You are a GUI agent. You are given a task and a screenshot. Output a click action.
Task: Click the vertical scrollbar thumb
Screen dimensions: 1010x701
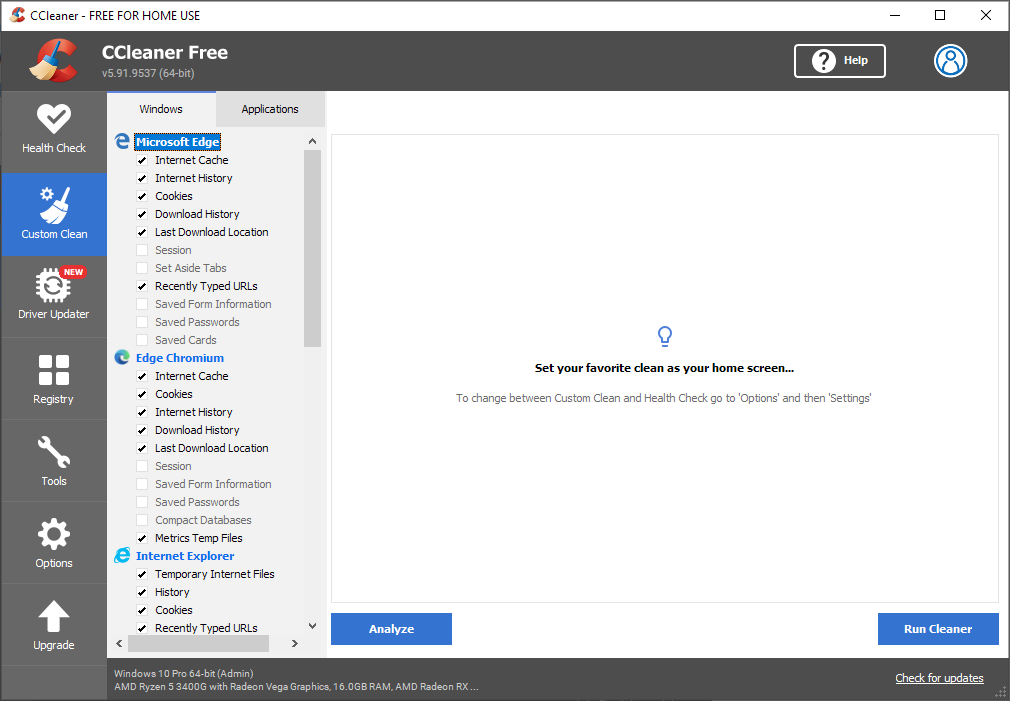tap(312, 249)
